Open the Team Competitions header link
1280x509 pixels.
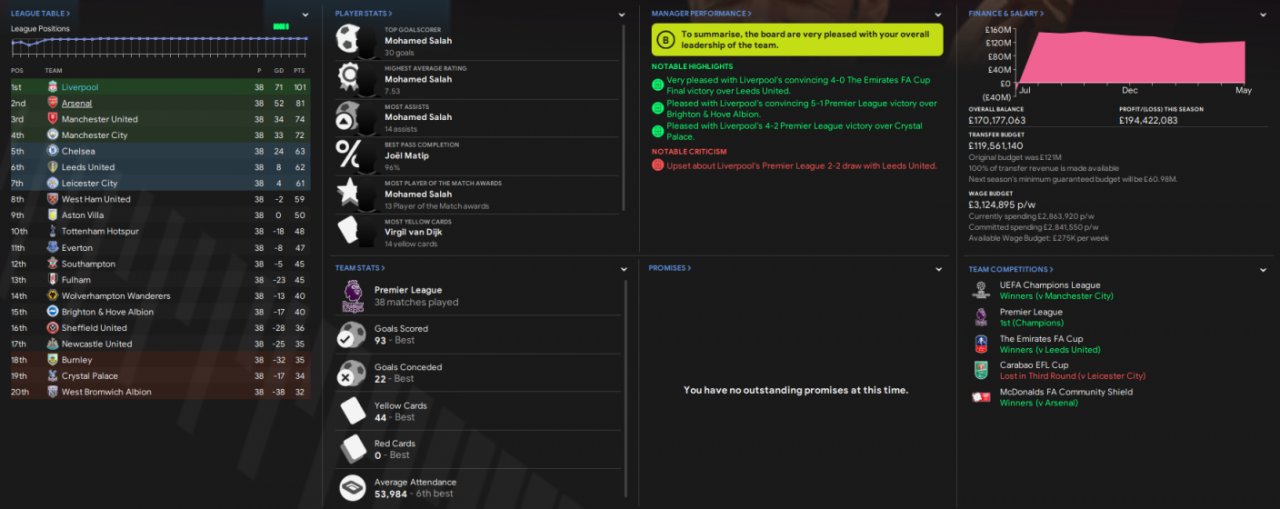[1010, 269]
